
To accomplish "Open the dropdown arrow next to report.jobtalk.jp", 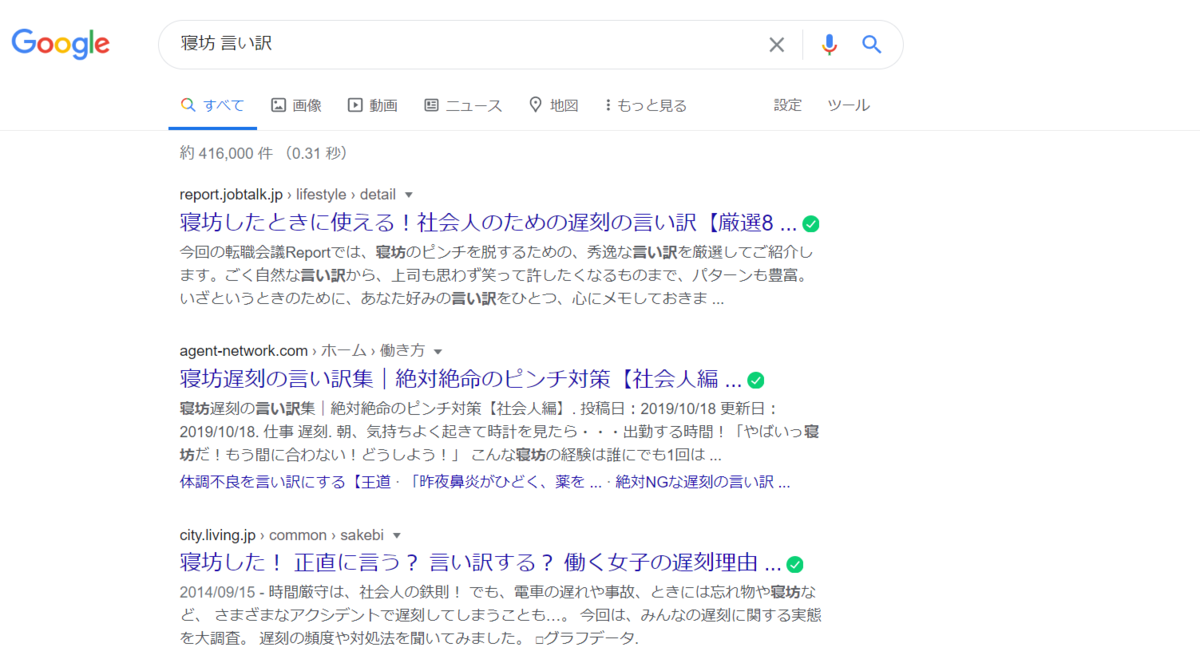I will (408, 195).
